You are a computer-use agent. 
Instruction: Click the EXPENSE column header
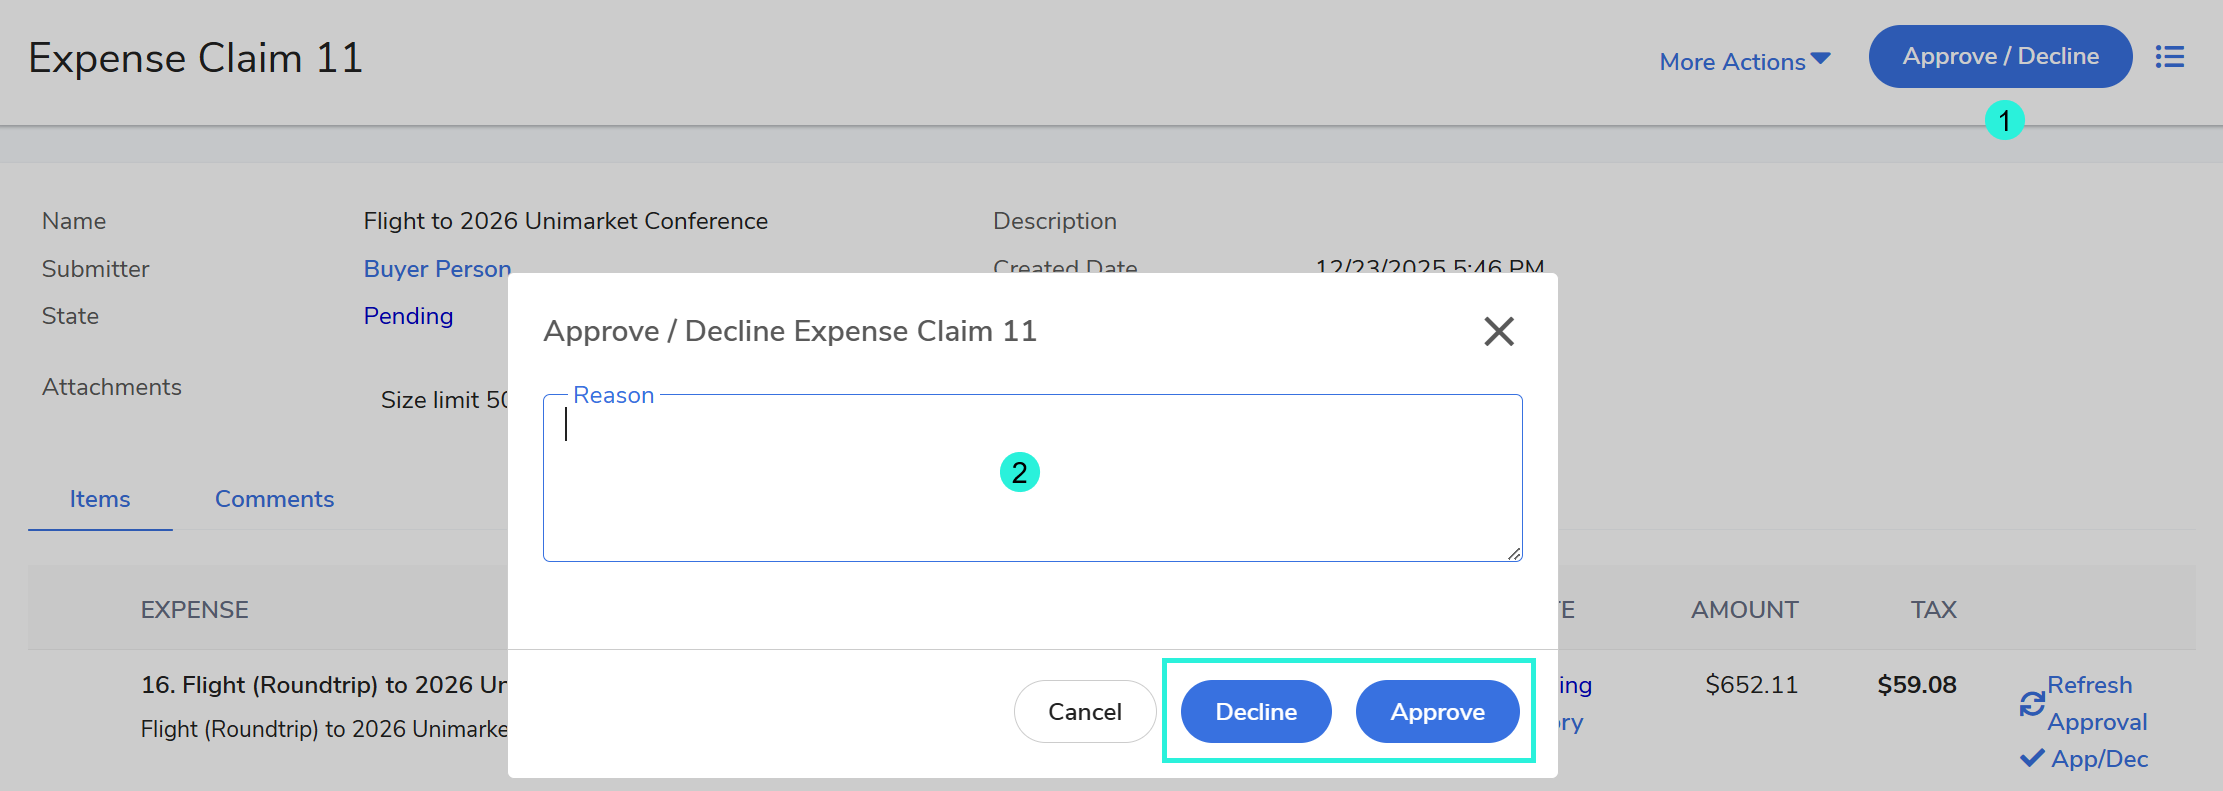[x=194, y=610]
